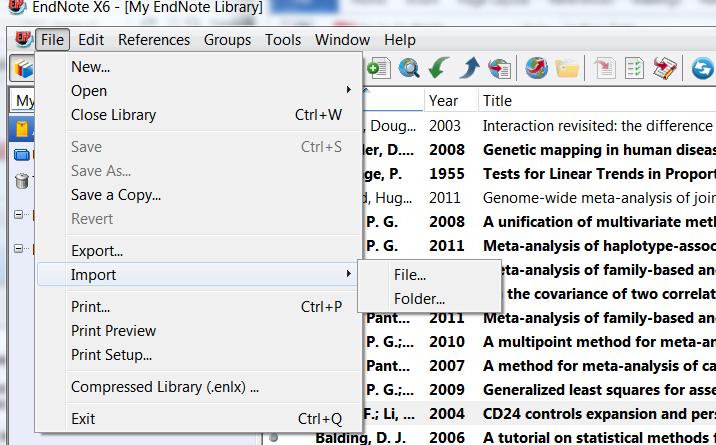The width and height of the screenshot is (716, 445).
Task: Select Folder... in Import submenu
Action: pos(429,298)
